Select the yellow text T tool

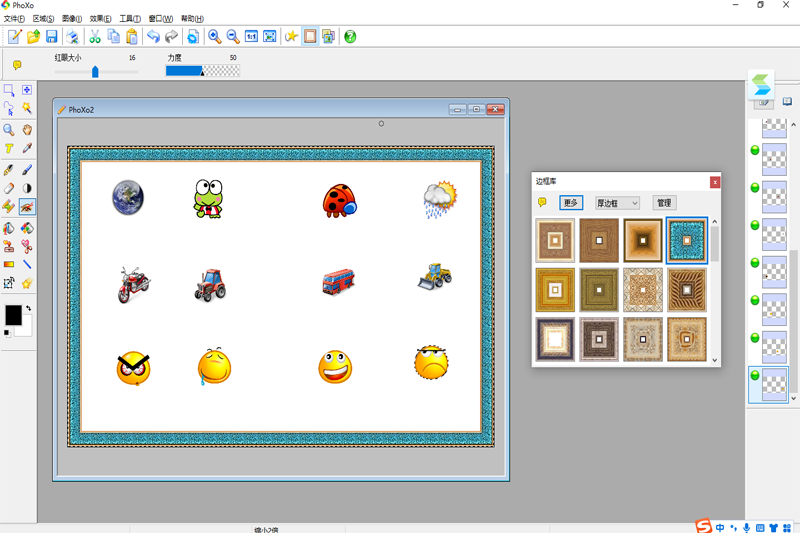(9, 149)
